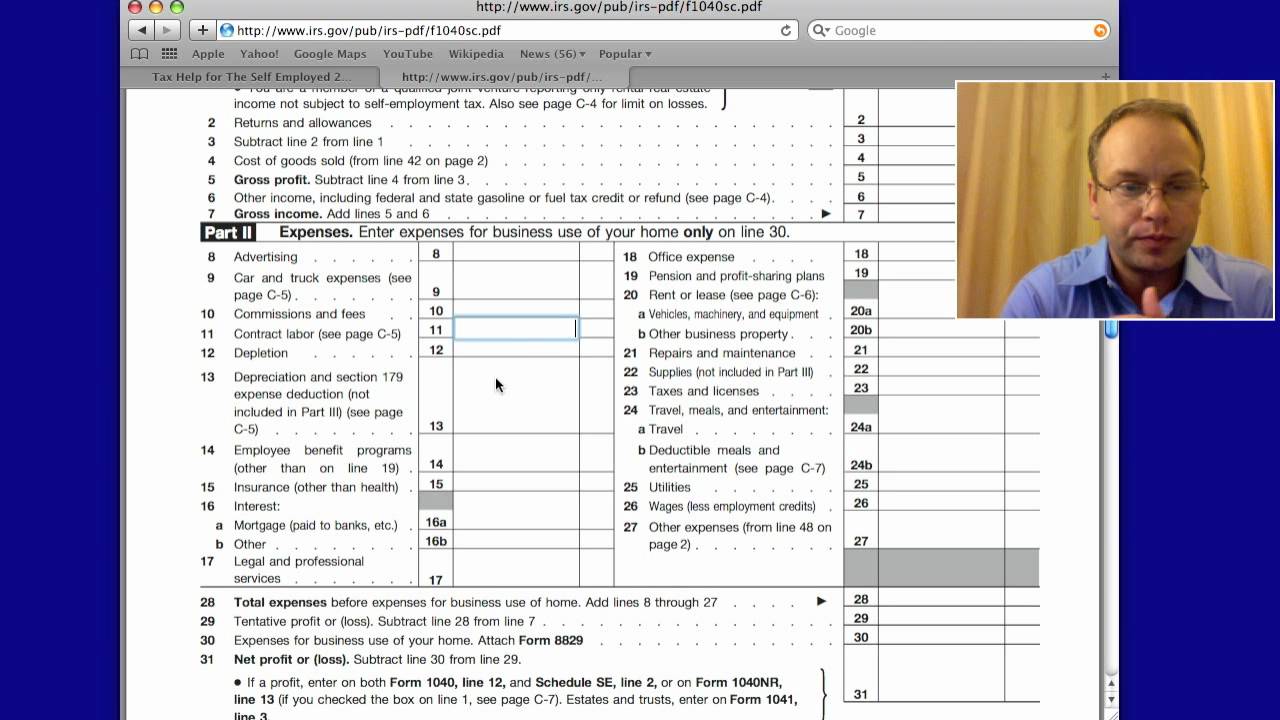
Task: Click the 'Gross profit.' line 5 text
Action: [272, 180]
